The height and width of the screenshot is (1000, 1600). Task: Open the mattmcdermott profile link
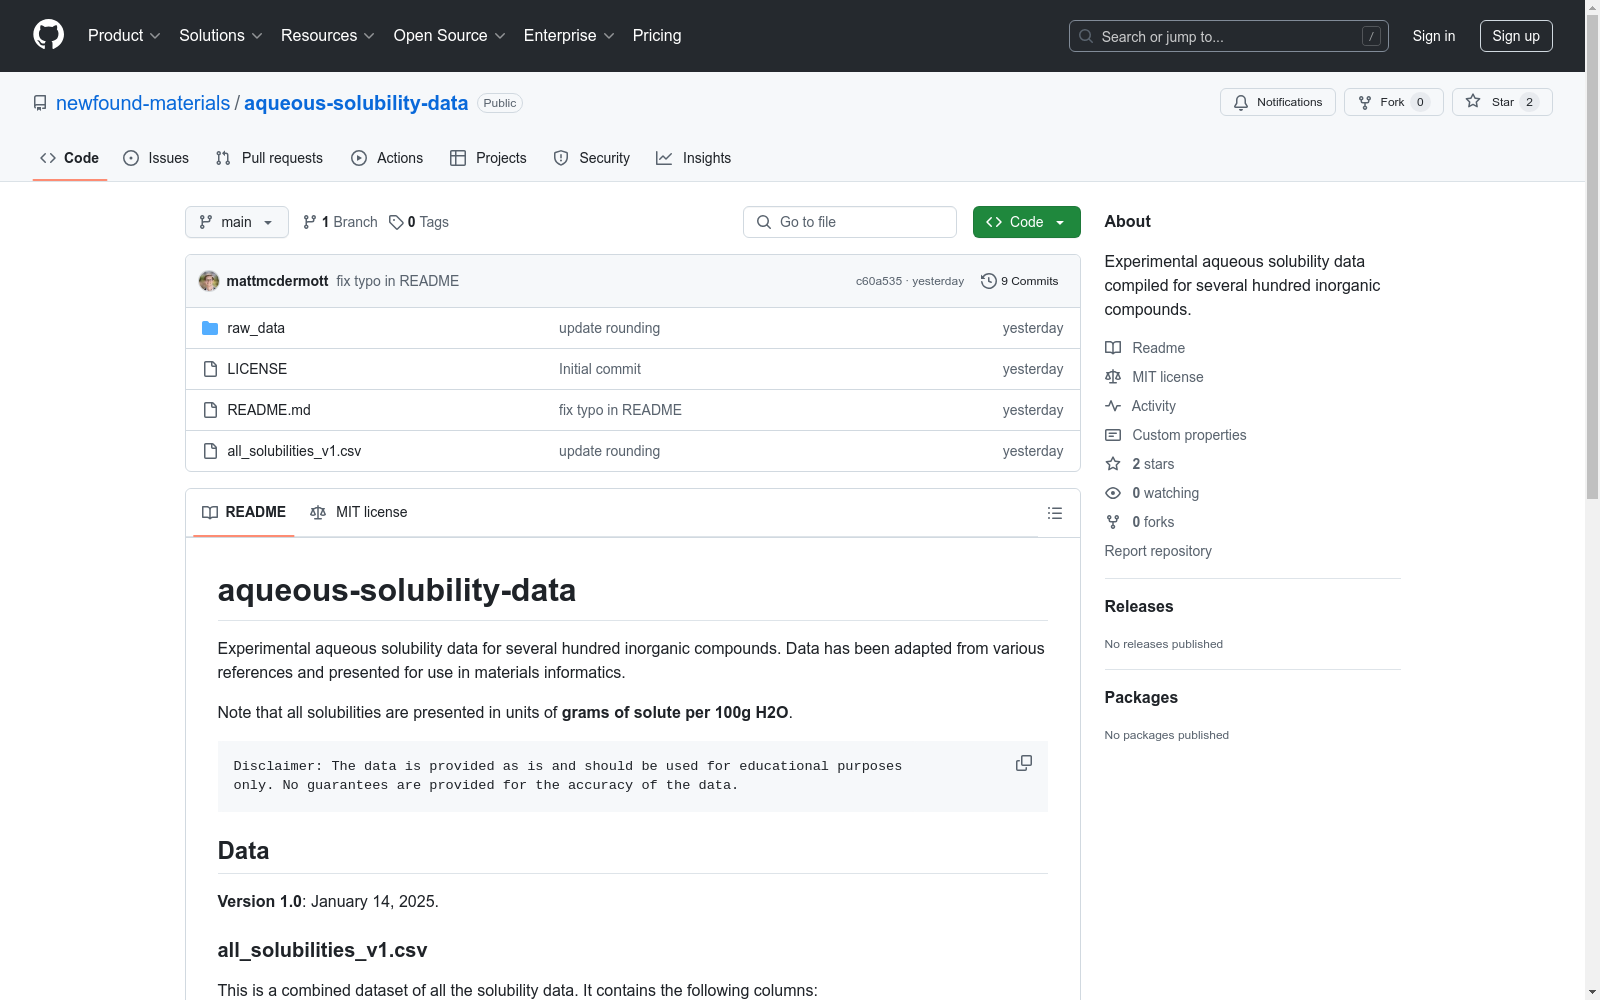(277, 281)
